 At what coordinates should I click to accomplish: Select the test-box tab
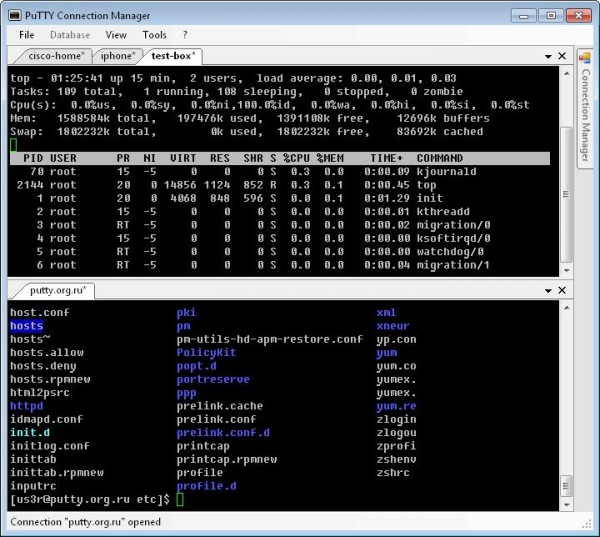(x=173, y=56)
